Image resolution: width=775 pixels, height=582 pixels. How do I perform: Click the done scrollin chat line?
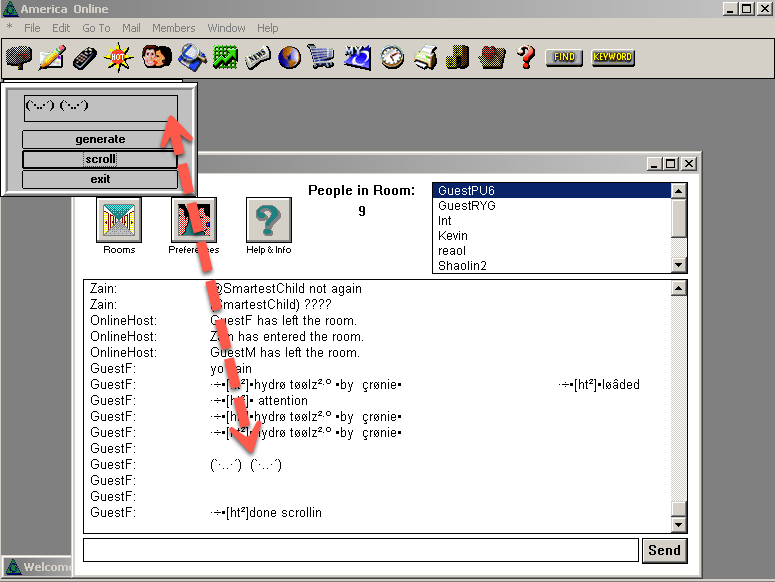coord(266,513)
